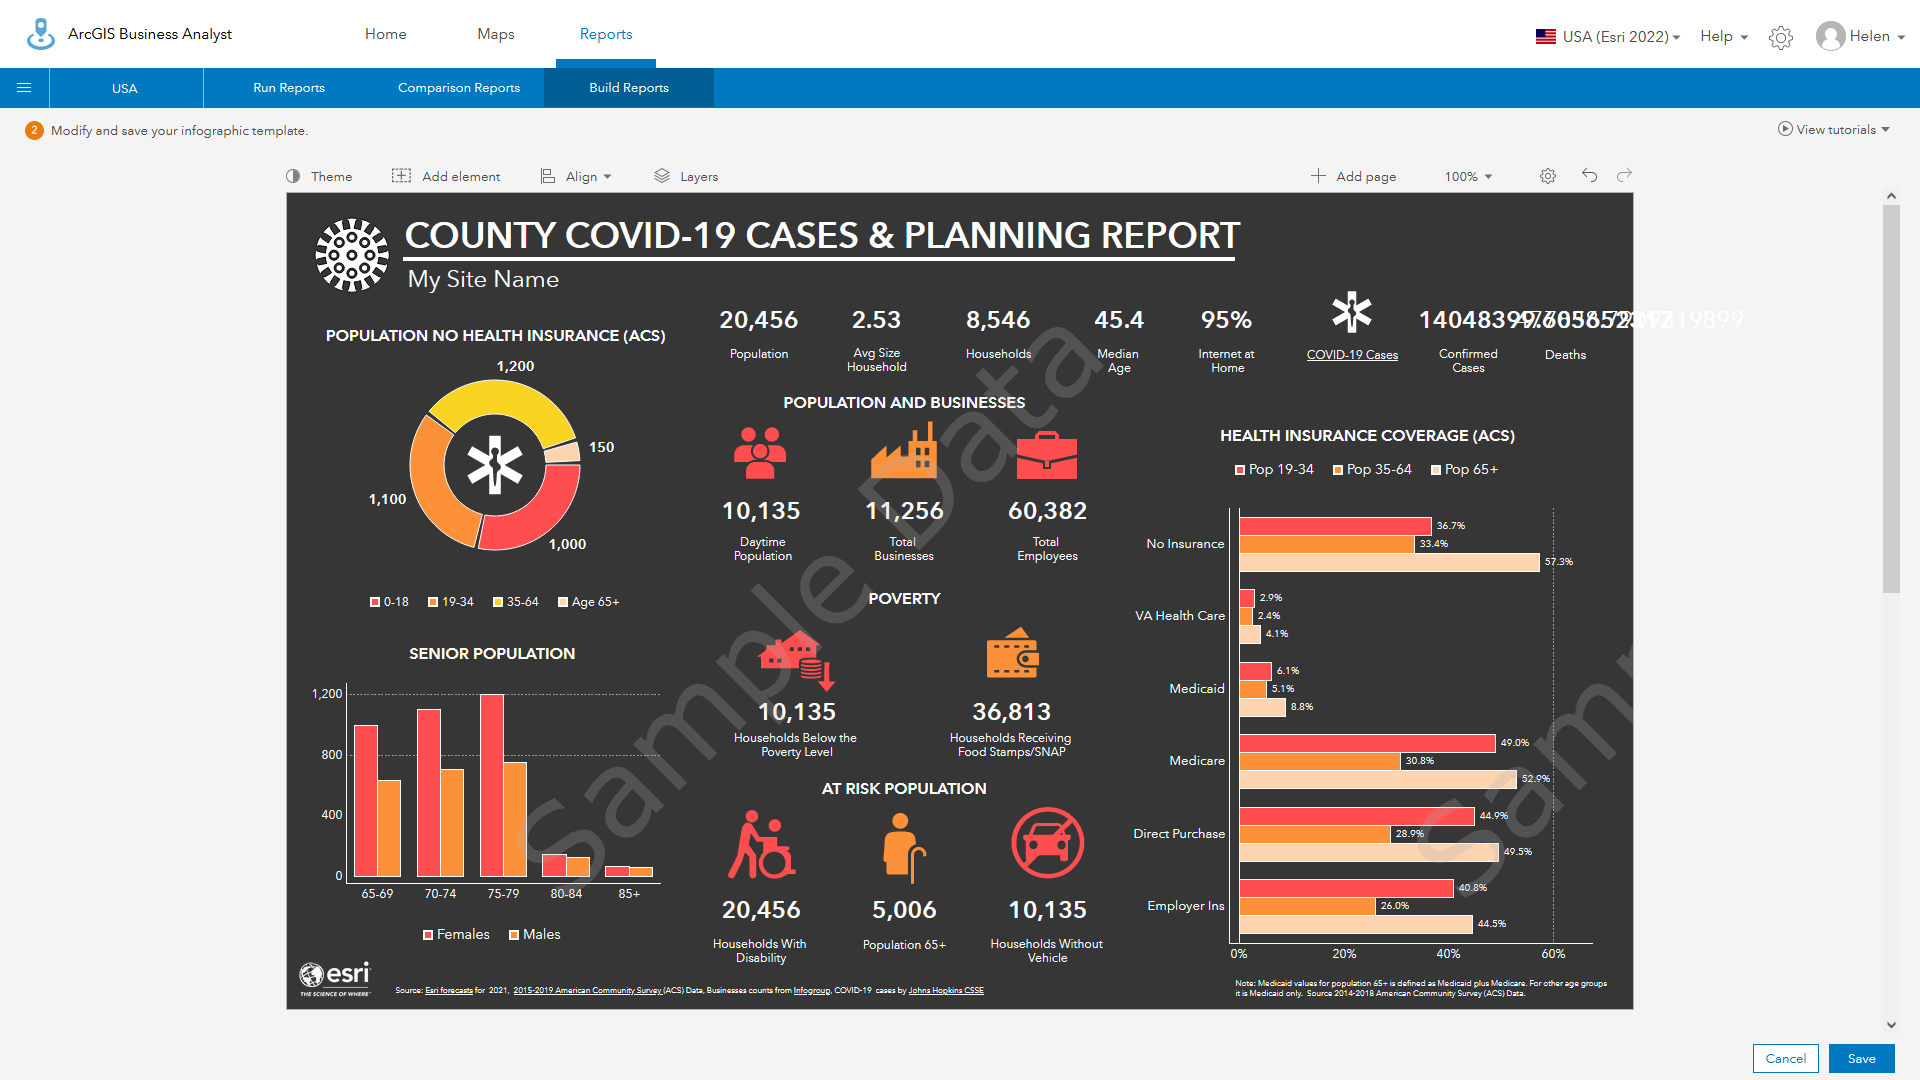Image resolution: width=1920 pixels, height=1080 pixels.
Task: Click the Cancel button
Action: (x=1783, y=1055)
